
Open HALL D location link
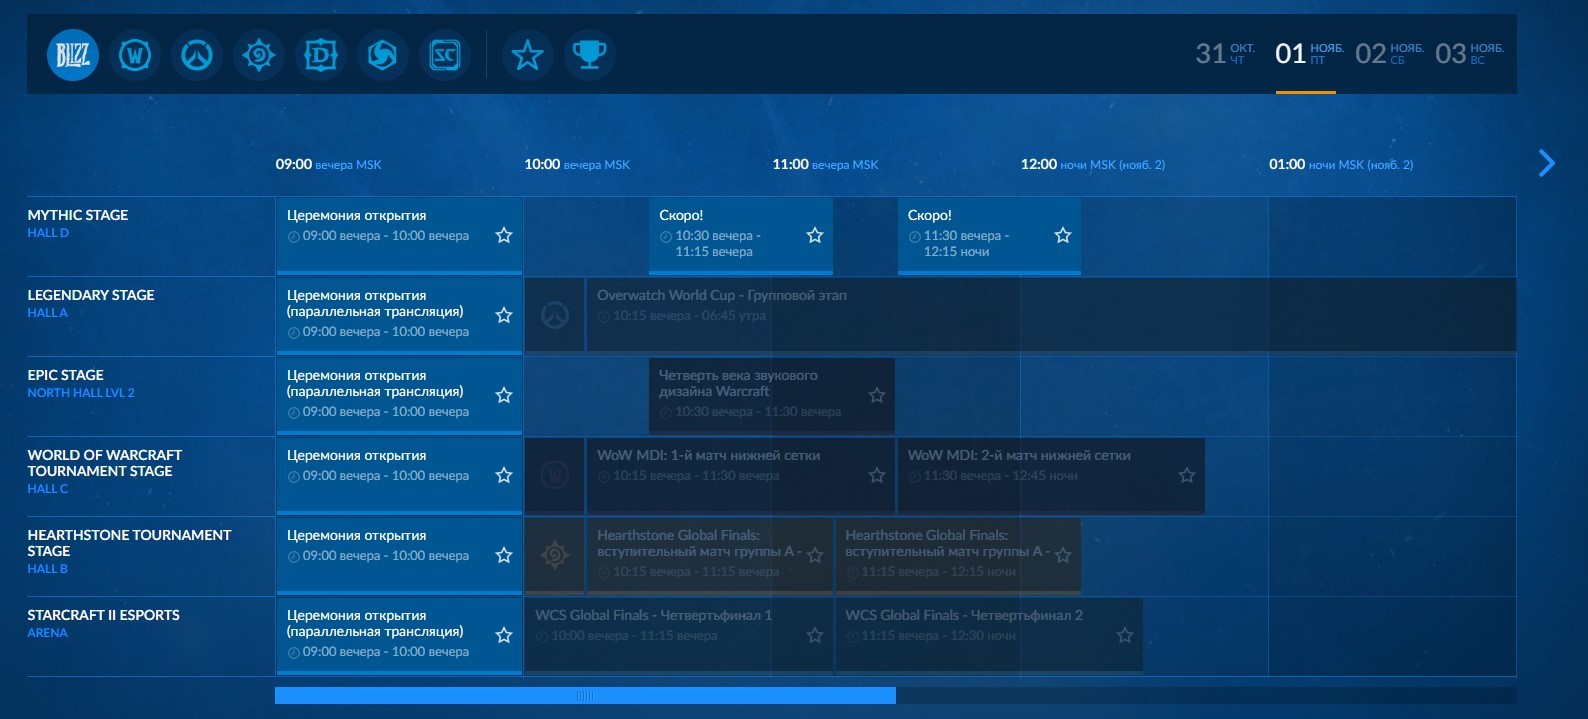pyautogui.click(x=48, y=233)
